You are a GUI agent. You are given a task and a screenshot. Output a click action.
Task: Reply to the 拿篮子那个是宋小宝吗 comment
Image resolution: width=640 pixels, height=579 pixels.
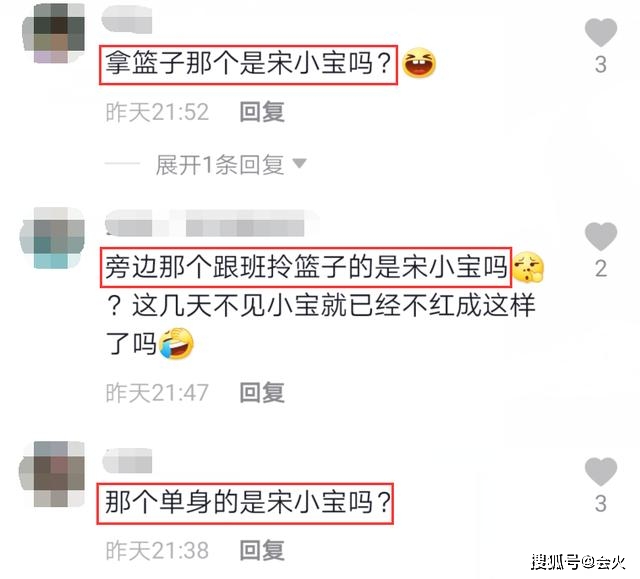click(262, 112)
